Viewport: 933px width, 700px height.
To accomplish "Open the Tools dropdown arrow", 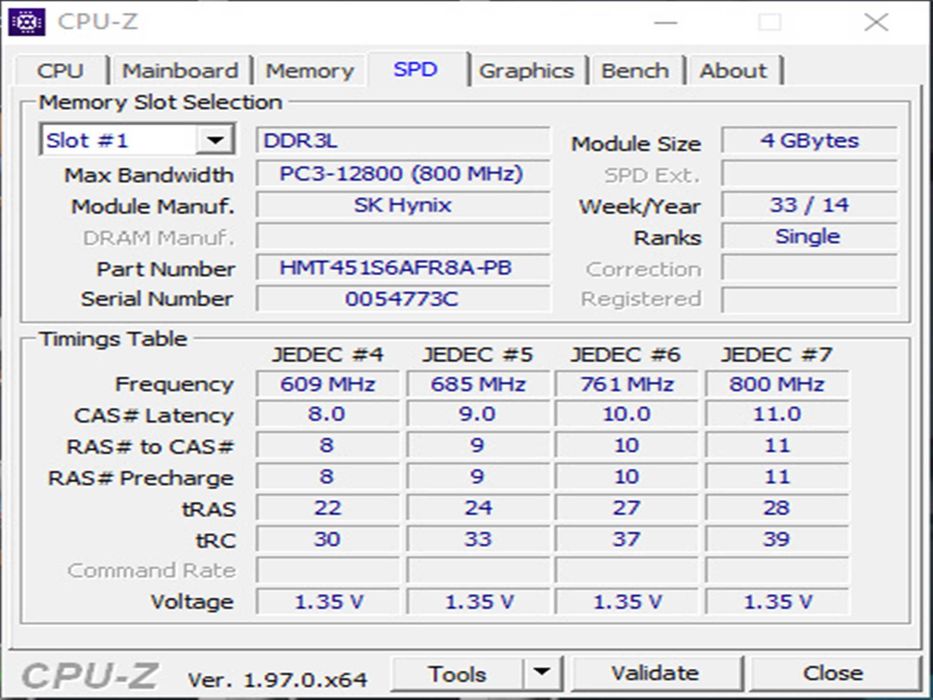I will (x=541, y=673).
